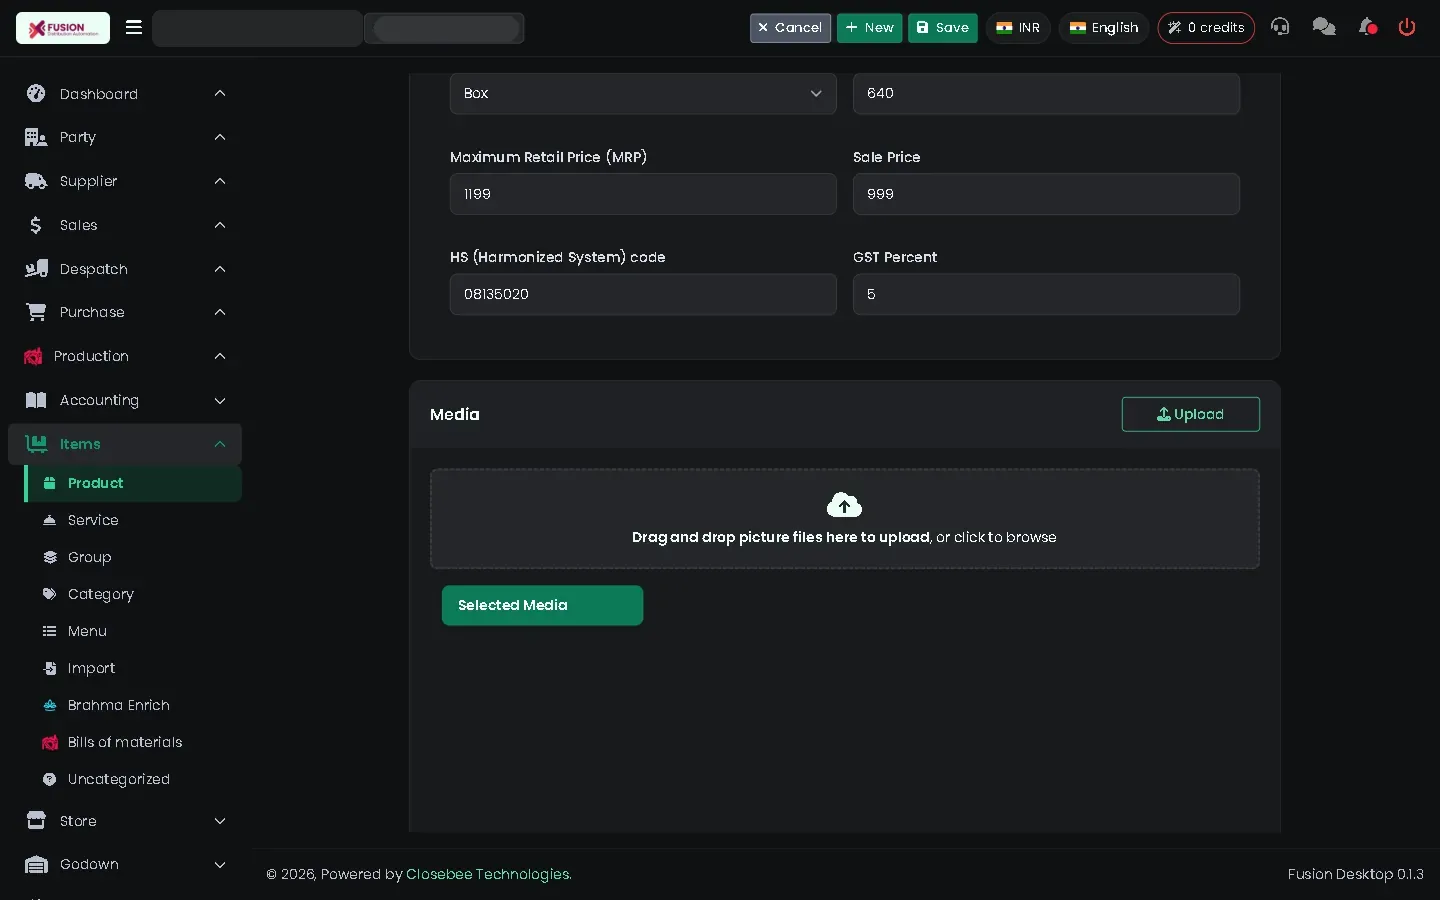This screenshot has width=1440, height=900.
Task: Open the support headset icon
Action: coord(1280,27)
